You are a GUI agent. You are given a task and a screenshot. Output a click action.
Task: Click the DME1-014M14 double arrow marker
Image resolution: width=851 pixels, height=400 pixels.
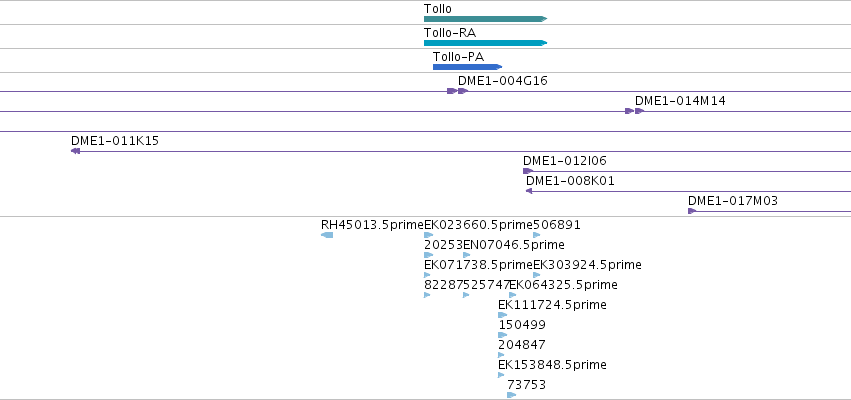tap(634, 111)
